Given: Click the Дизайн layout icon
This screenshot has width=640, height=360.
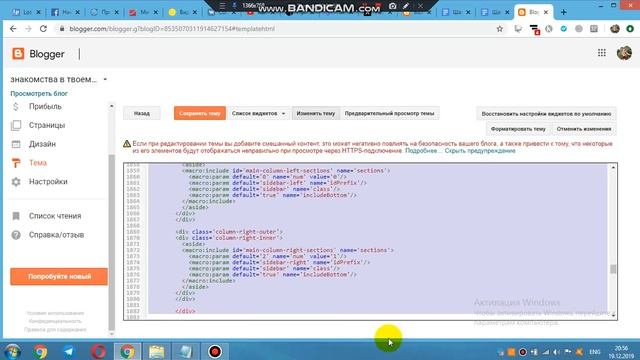Looking at the screenshot, I should pos(16,144).
